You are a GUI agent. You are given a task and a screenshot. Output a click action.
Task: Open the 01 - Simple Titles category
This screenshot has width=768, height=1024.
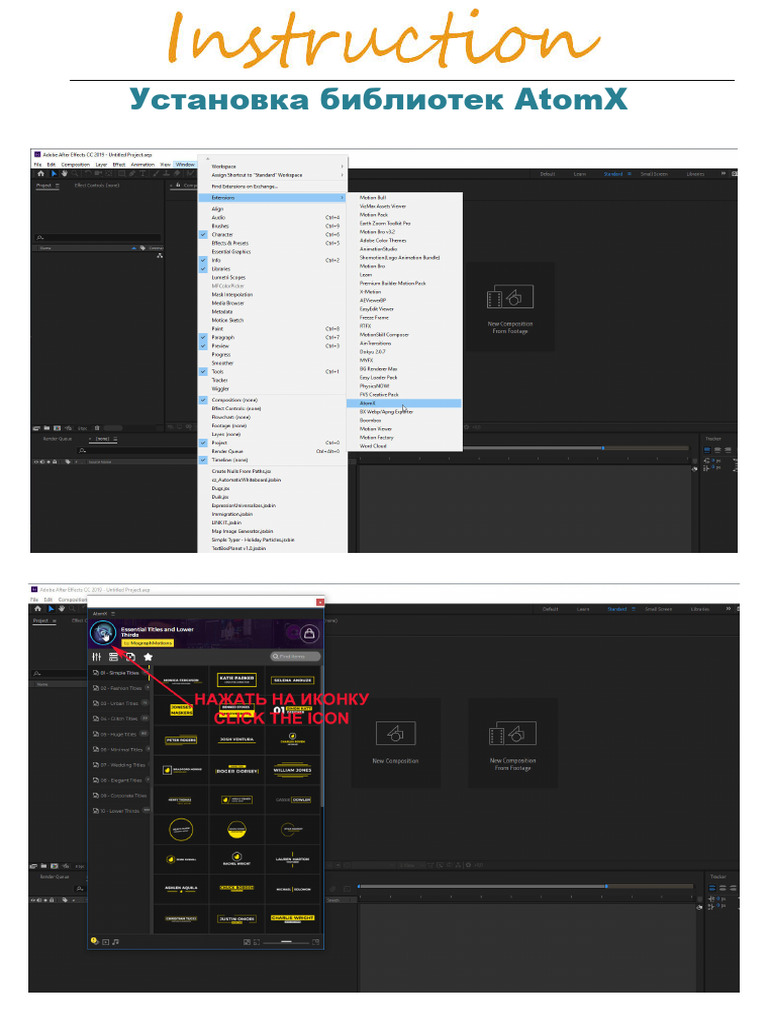119,673
